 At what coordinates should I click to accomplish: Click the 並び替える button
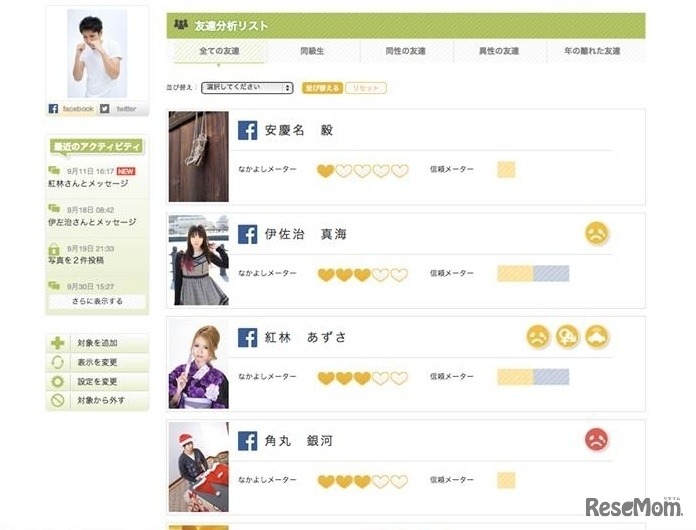(x=322, y=88)
